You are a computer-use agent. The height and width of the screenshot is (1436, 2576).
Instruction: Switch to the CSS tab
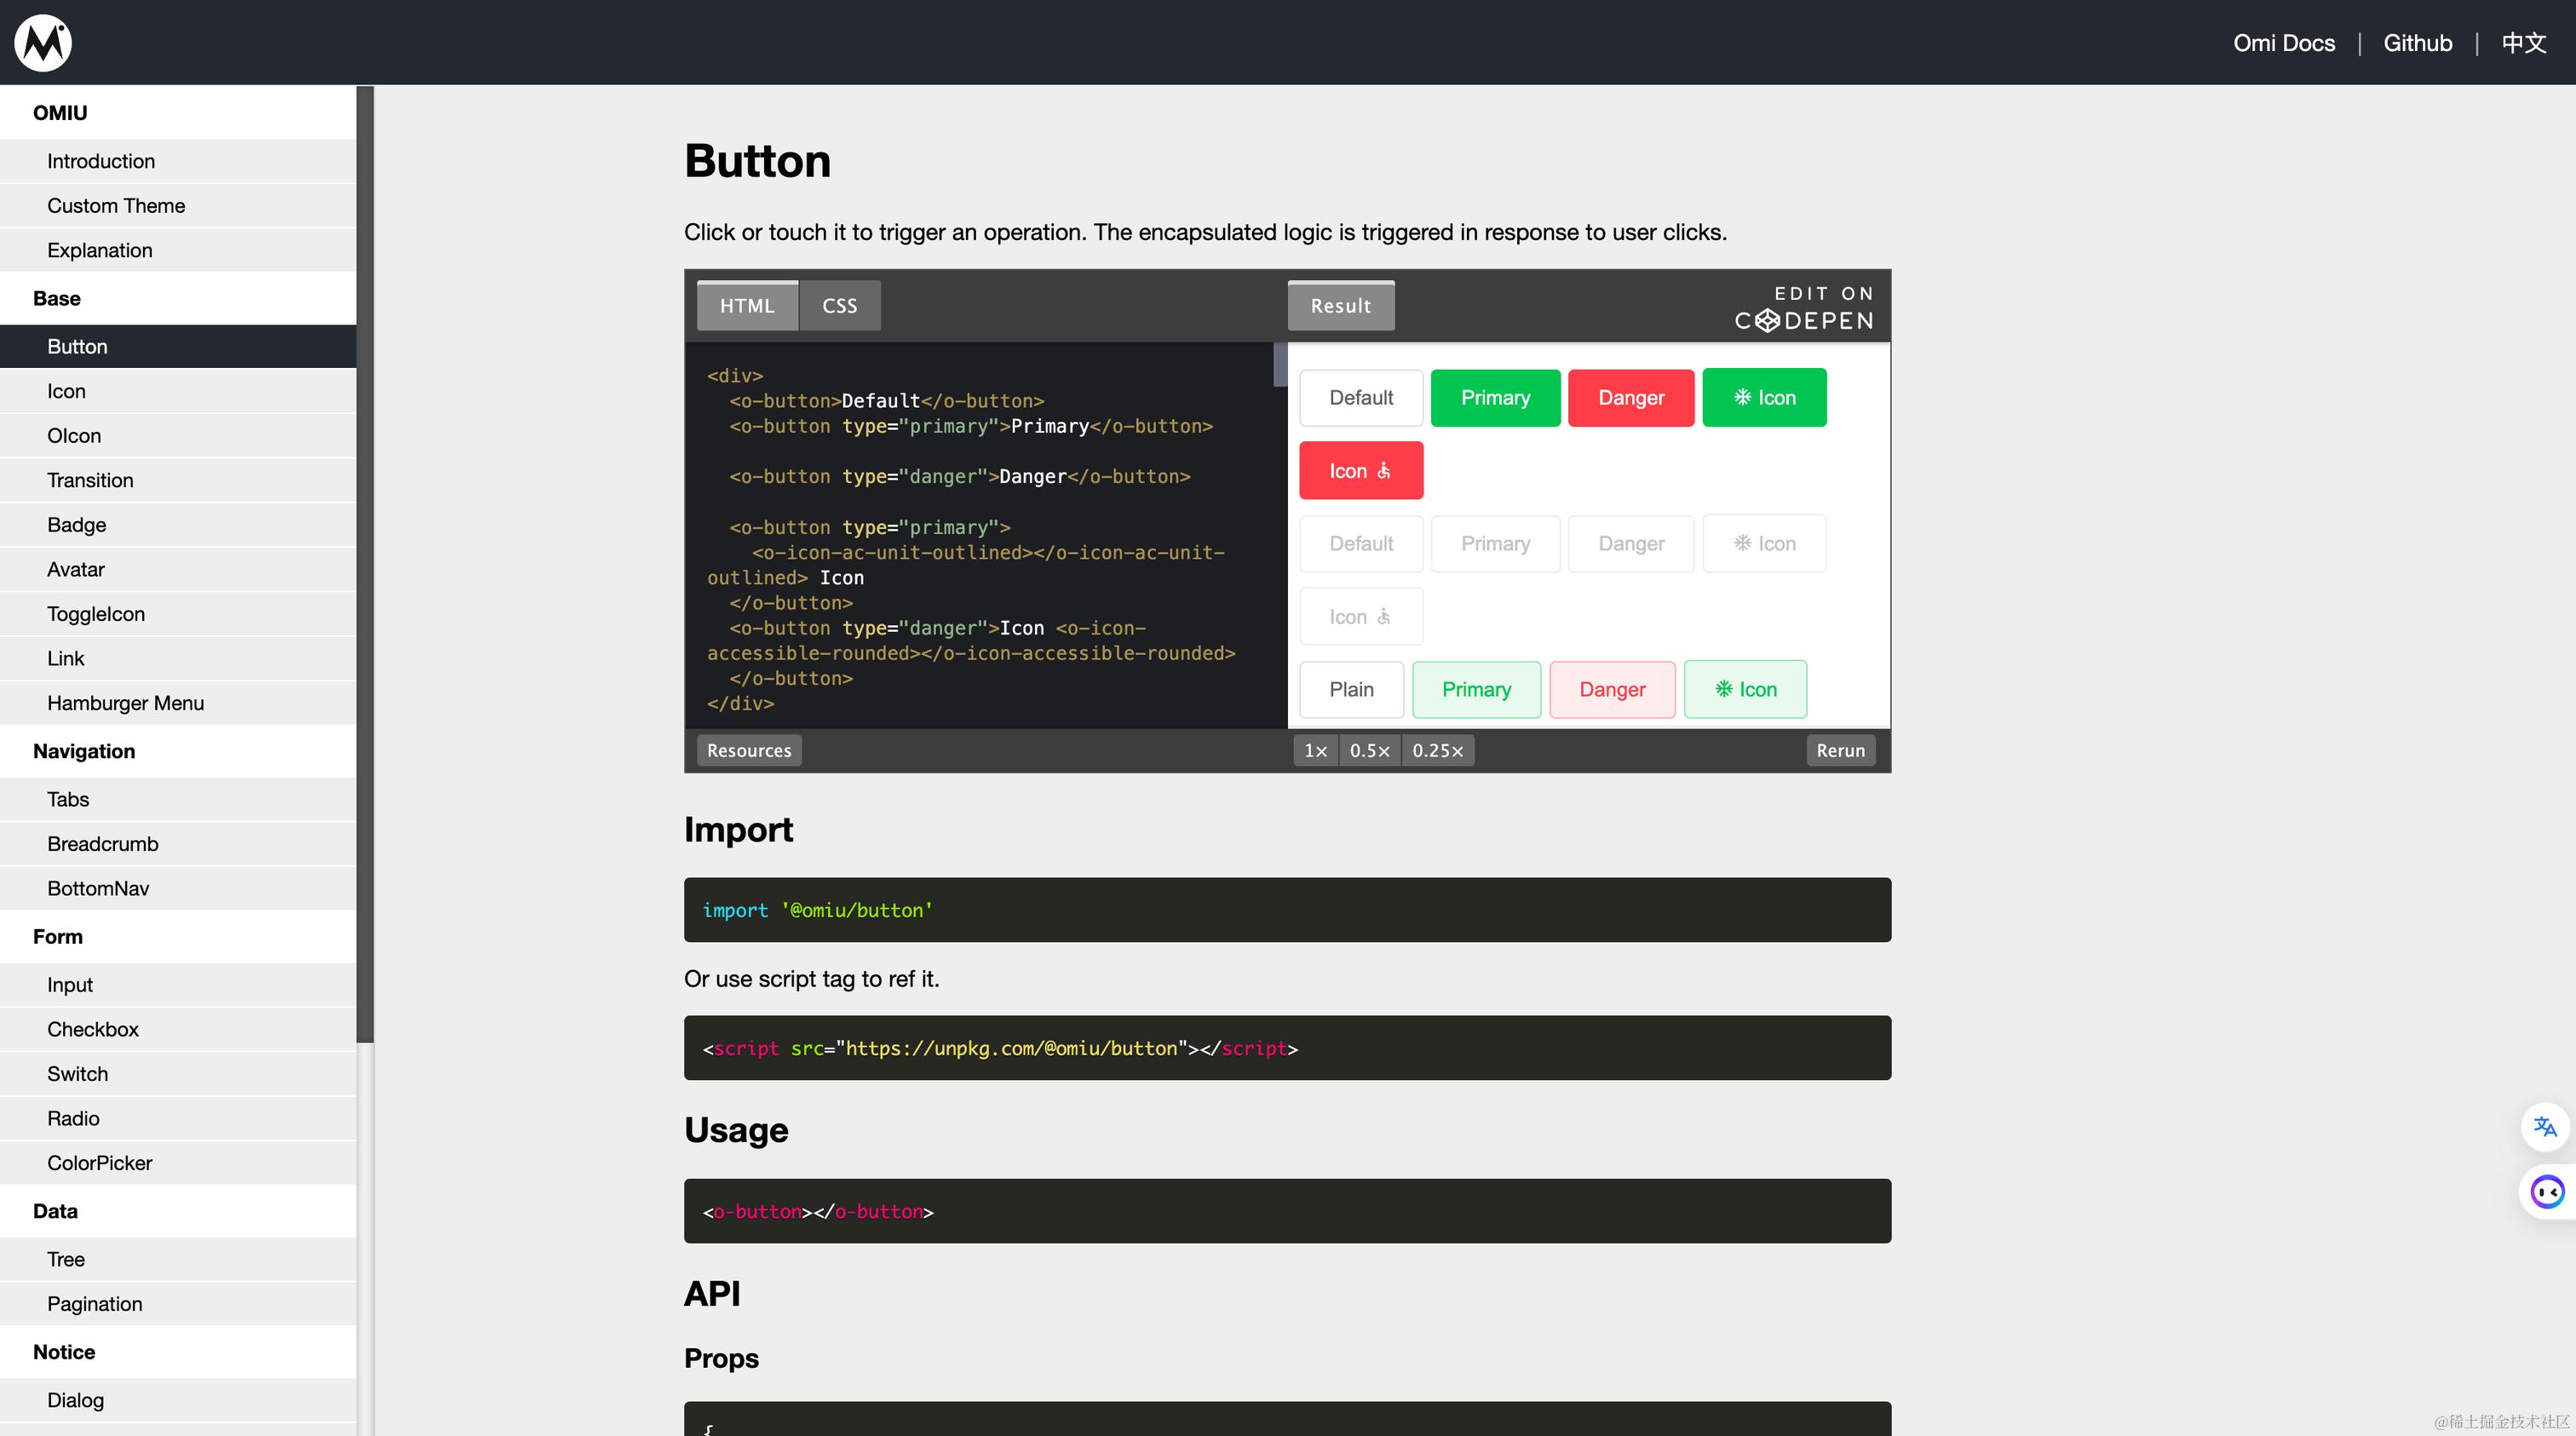click(x=839, y=306)
